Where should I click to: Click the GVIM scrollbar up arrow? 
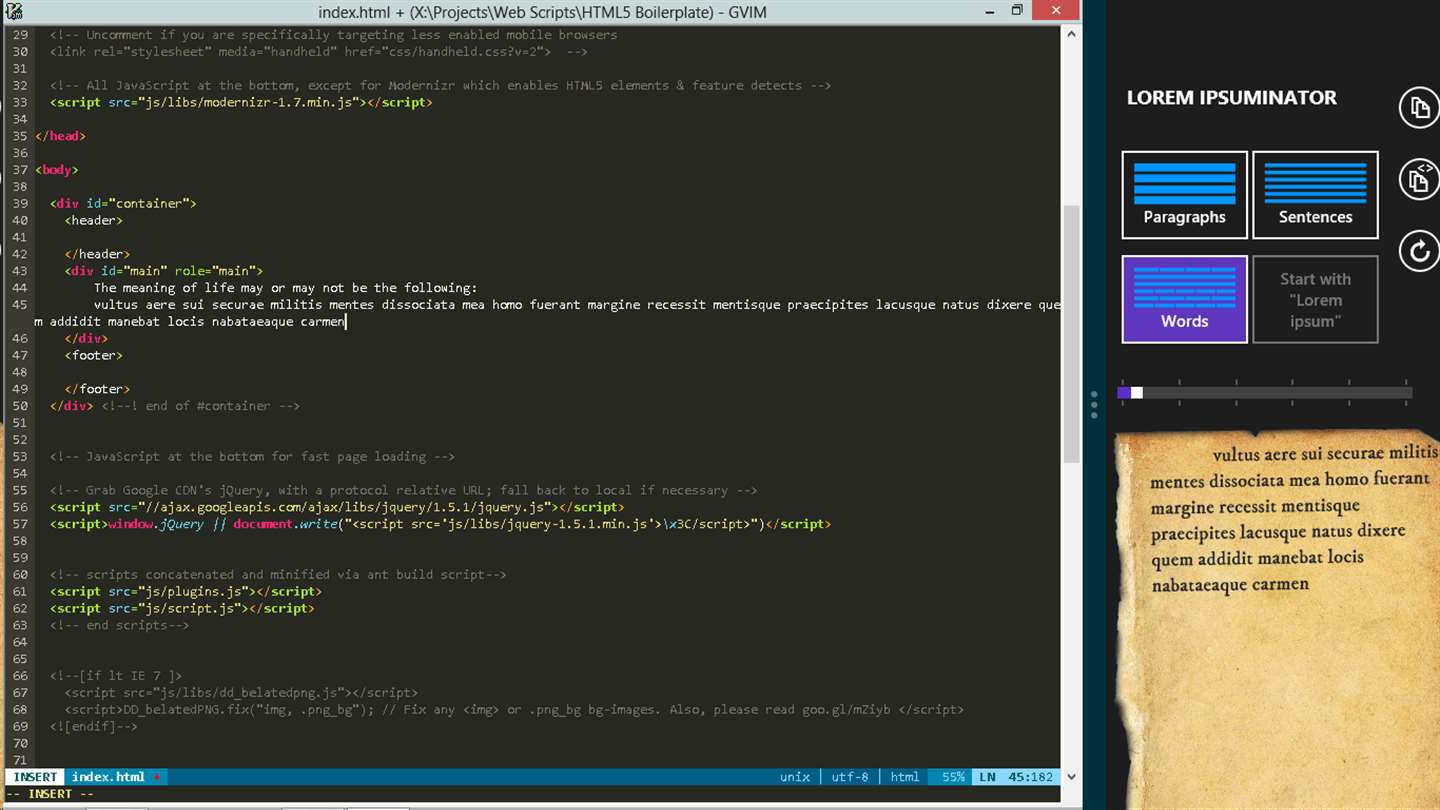click(1071, 34)
